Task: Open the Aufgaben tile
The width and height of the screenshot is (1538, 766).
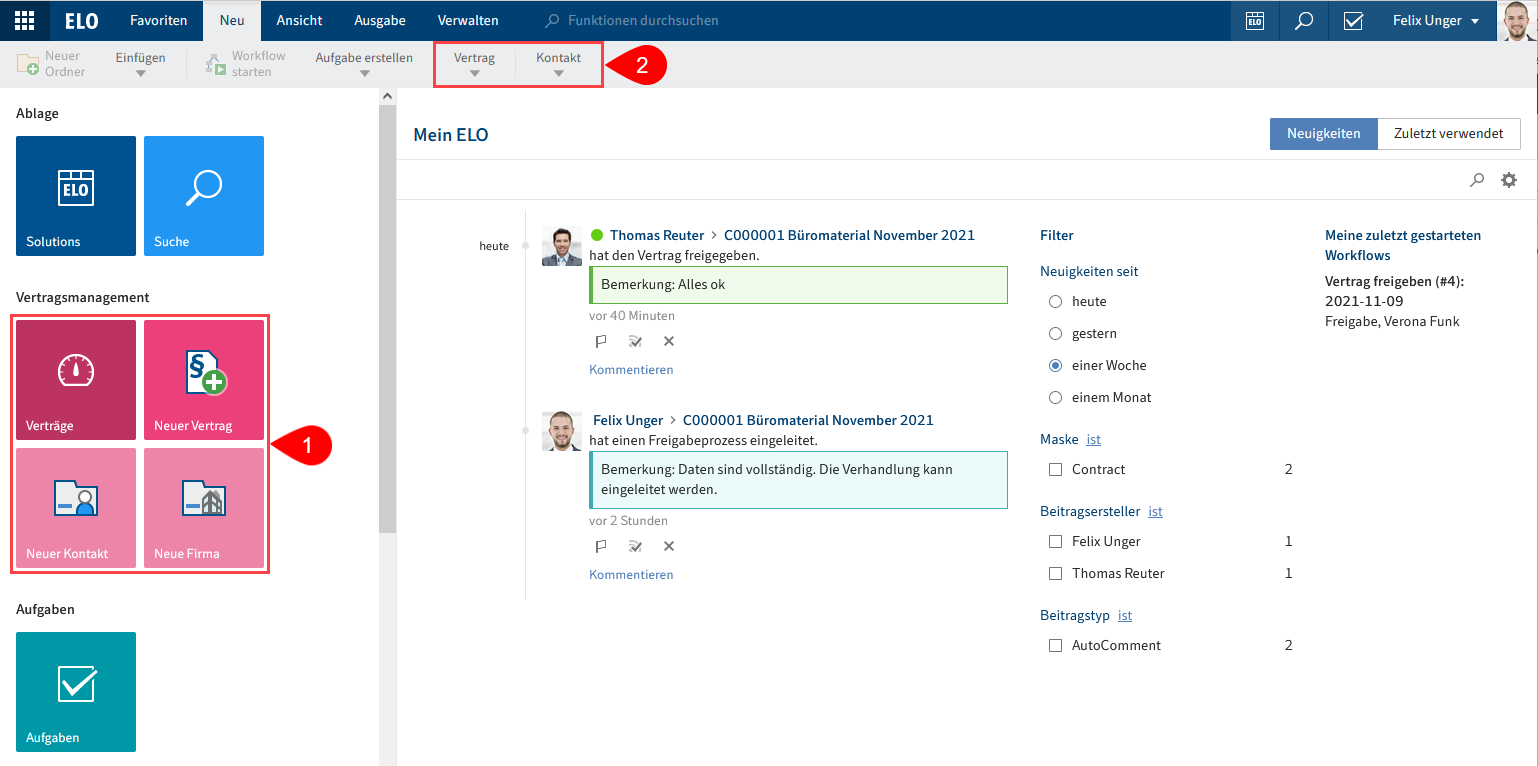Action: (x=76, y=692)
